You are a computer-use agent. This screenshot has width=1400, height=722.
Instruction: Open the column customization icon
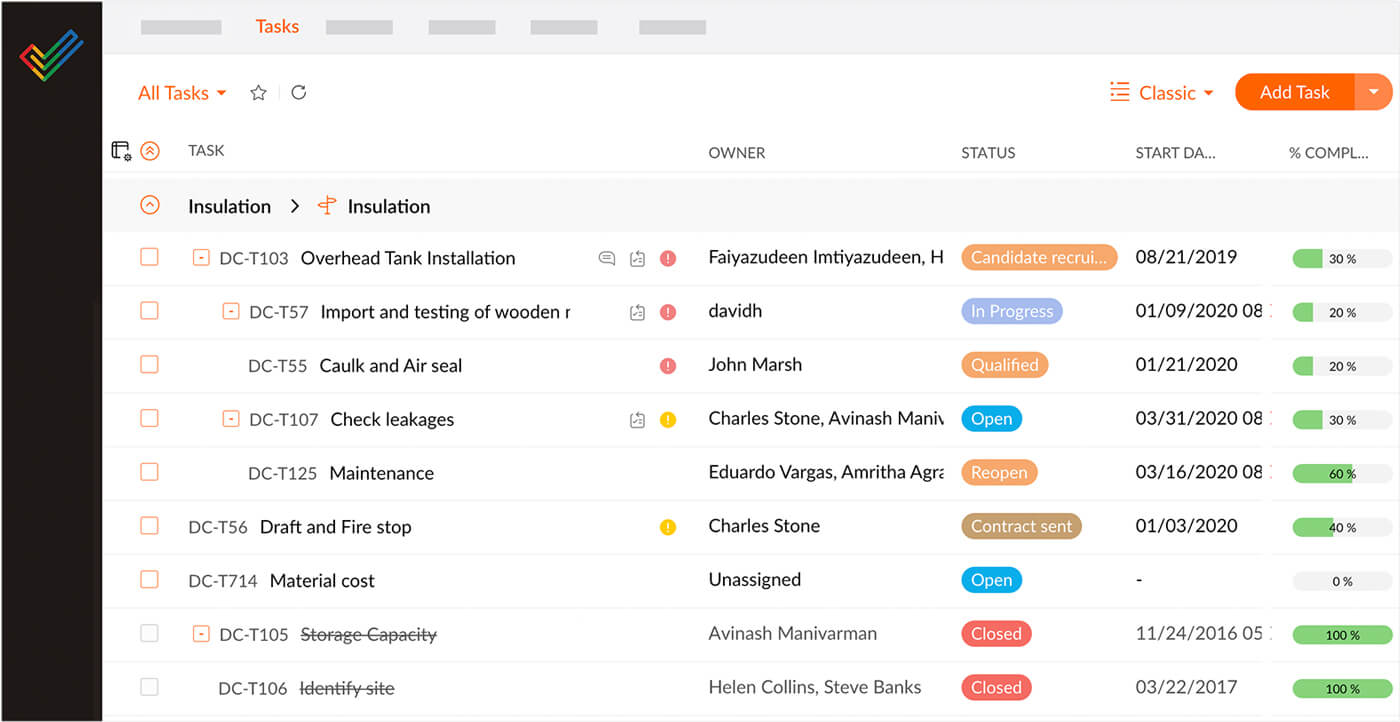tap(121, 151)
